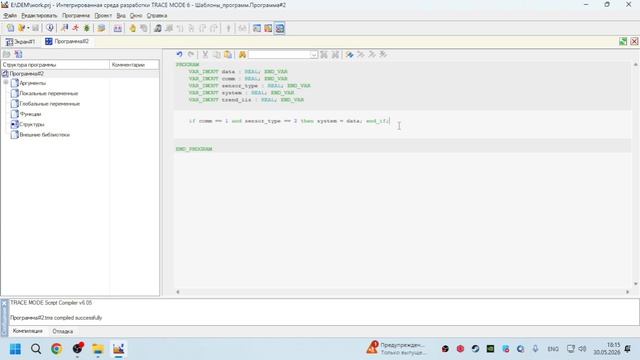The height and width of the screenshot is (360, 640).
Task: Open File Explorer from the taskbar
Action: tap(98, 349)
